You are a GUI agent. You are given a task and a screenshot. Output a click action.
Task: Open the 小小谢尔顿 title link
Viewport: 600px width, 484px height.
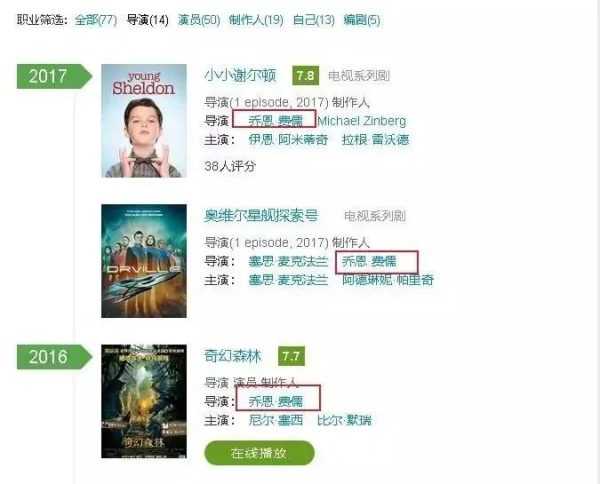pos(240,75)
